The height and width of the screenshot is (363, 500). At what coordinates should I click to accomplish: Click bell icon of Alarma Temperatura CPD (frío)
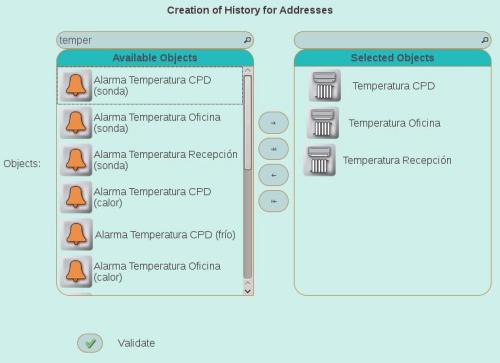77,234
